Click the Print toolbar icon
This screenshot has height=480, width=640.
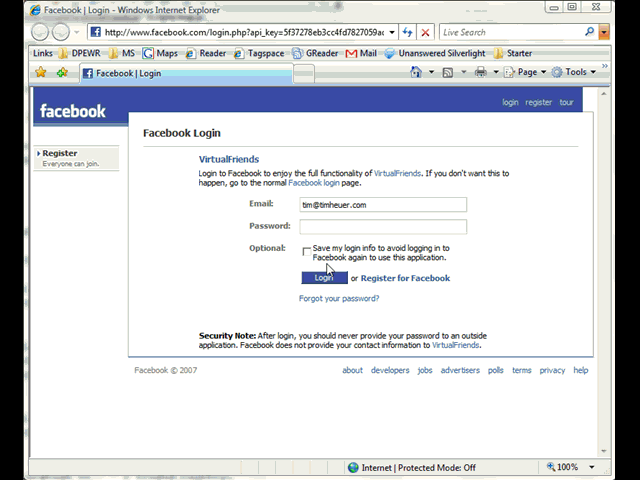tap(481, 72)
